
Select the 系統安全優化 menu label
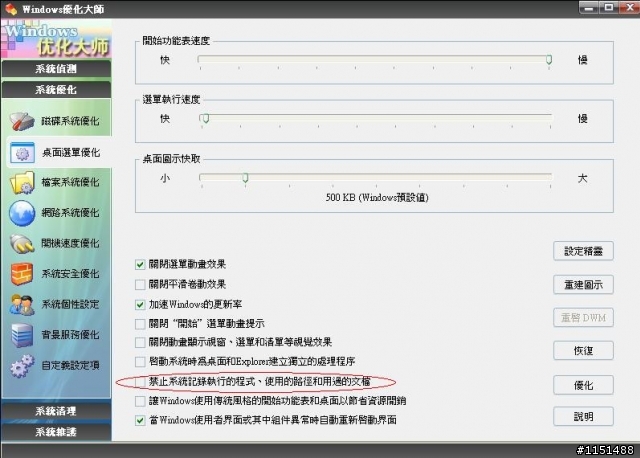pos(70,273)
